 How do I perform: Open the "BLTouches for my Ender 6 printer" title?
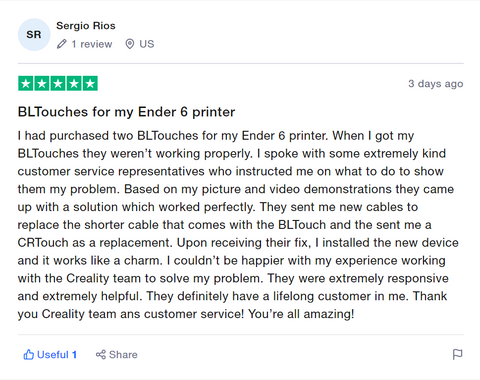(x=126, y=112)
